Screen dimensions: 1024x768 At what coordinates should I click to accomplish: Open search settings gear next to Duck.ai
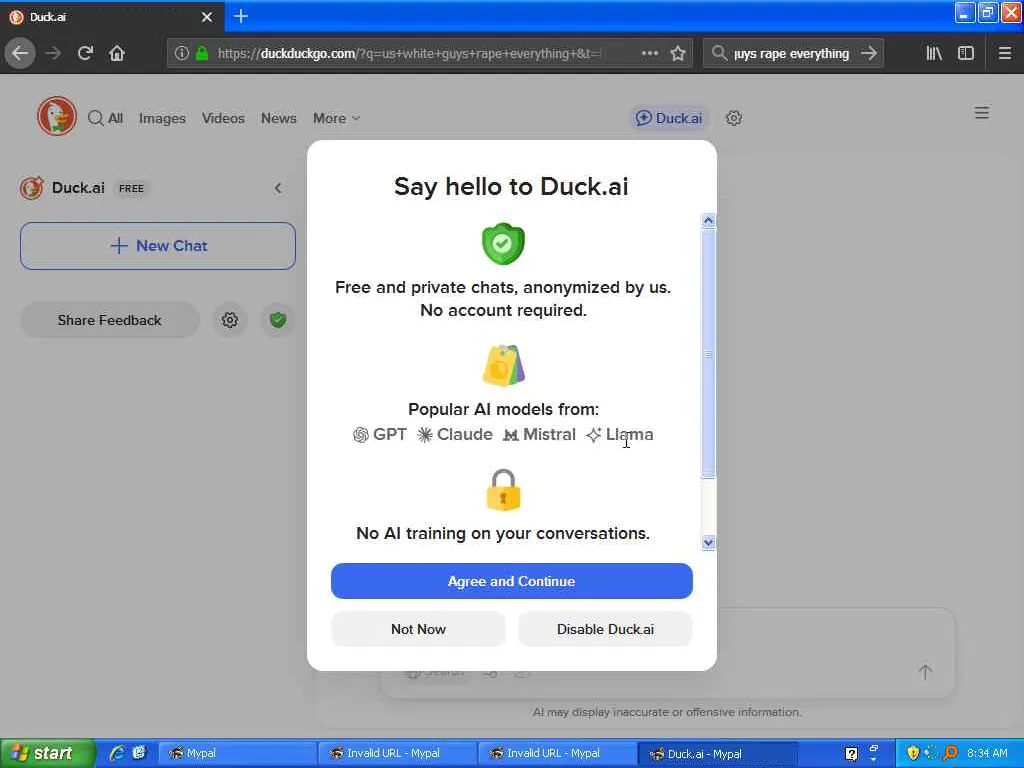click(733, 118)
